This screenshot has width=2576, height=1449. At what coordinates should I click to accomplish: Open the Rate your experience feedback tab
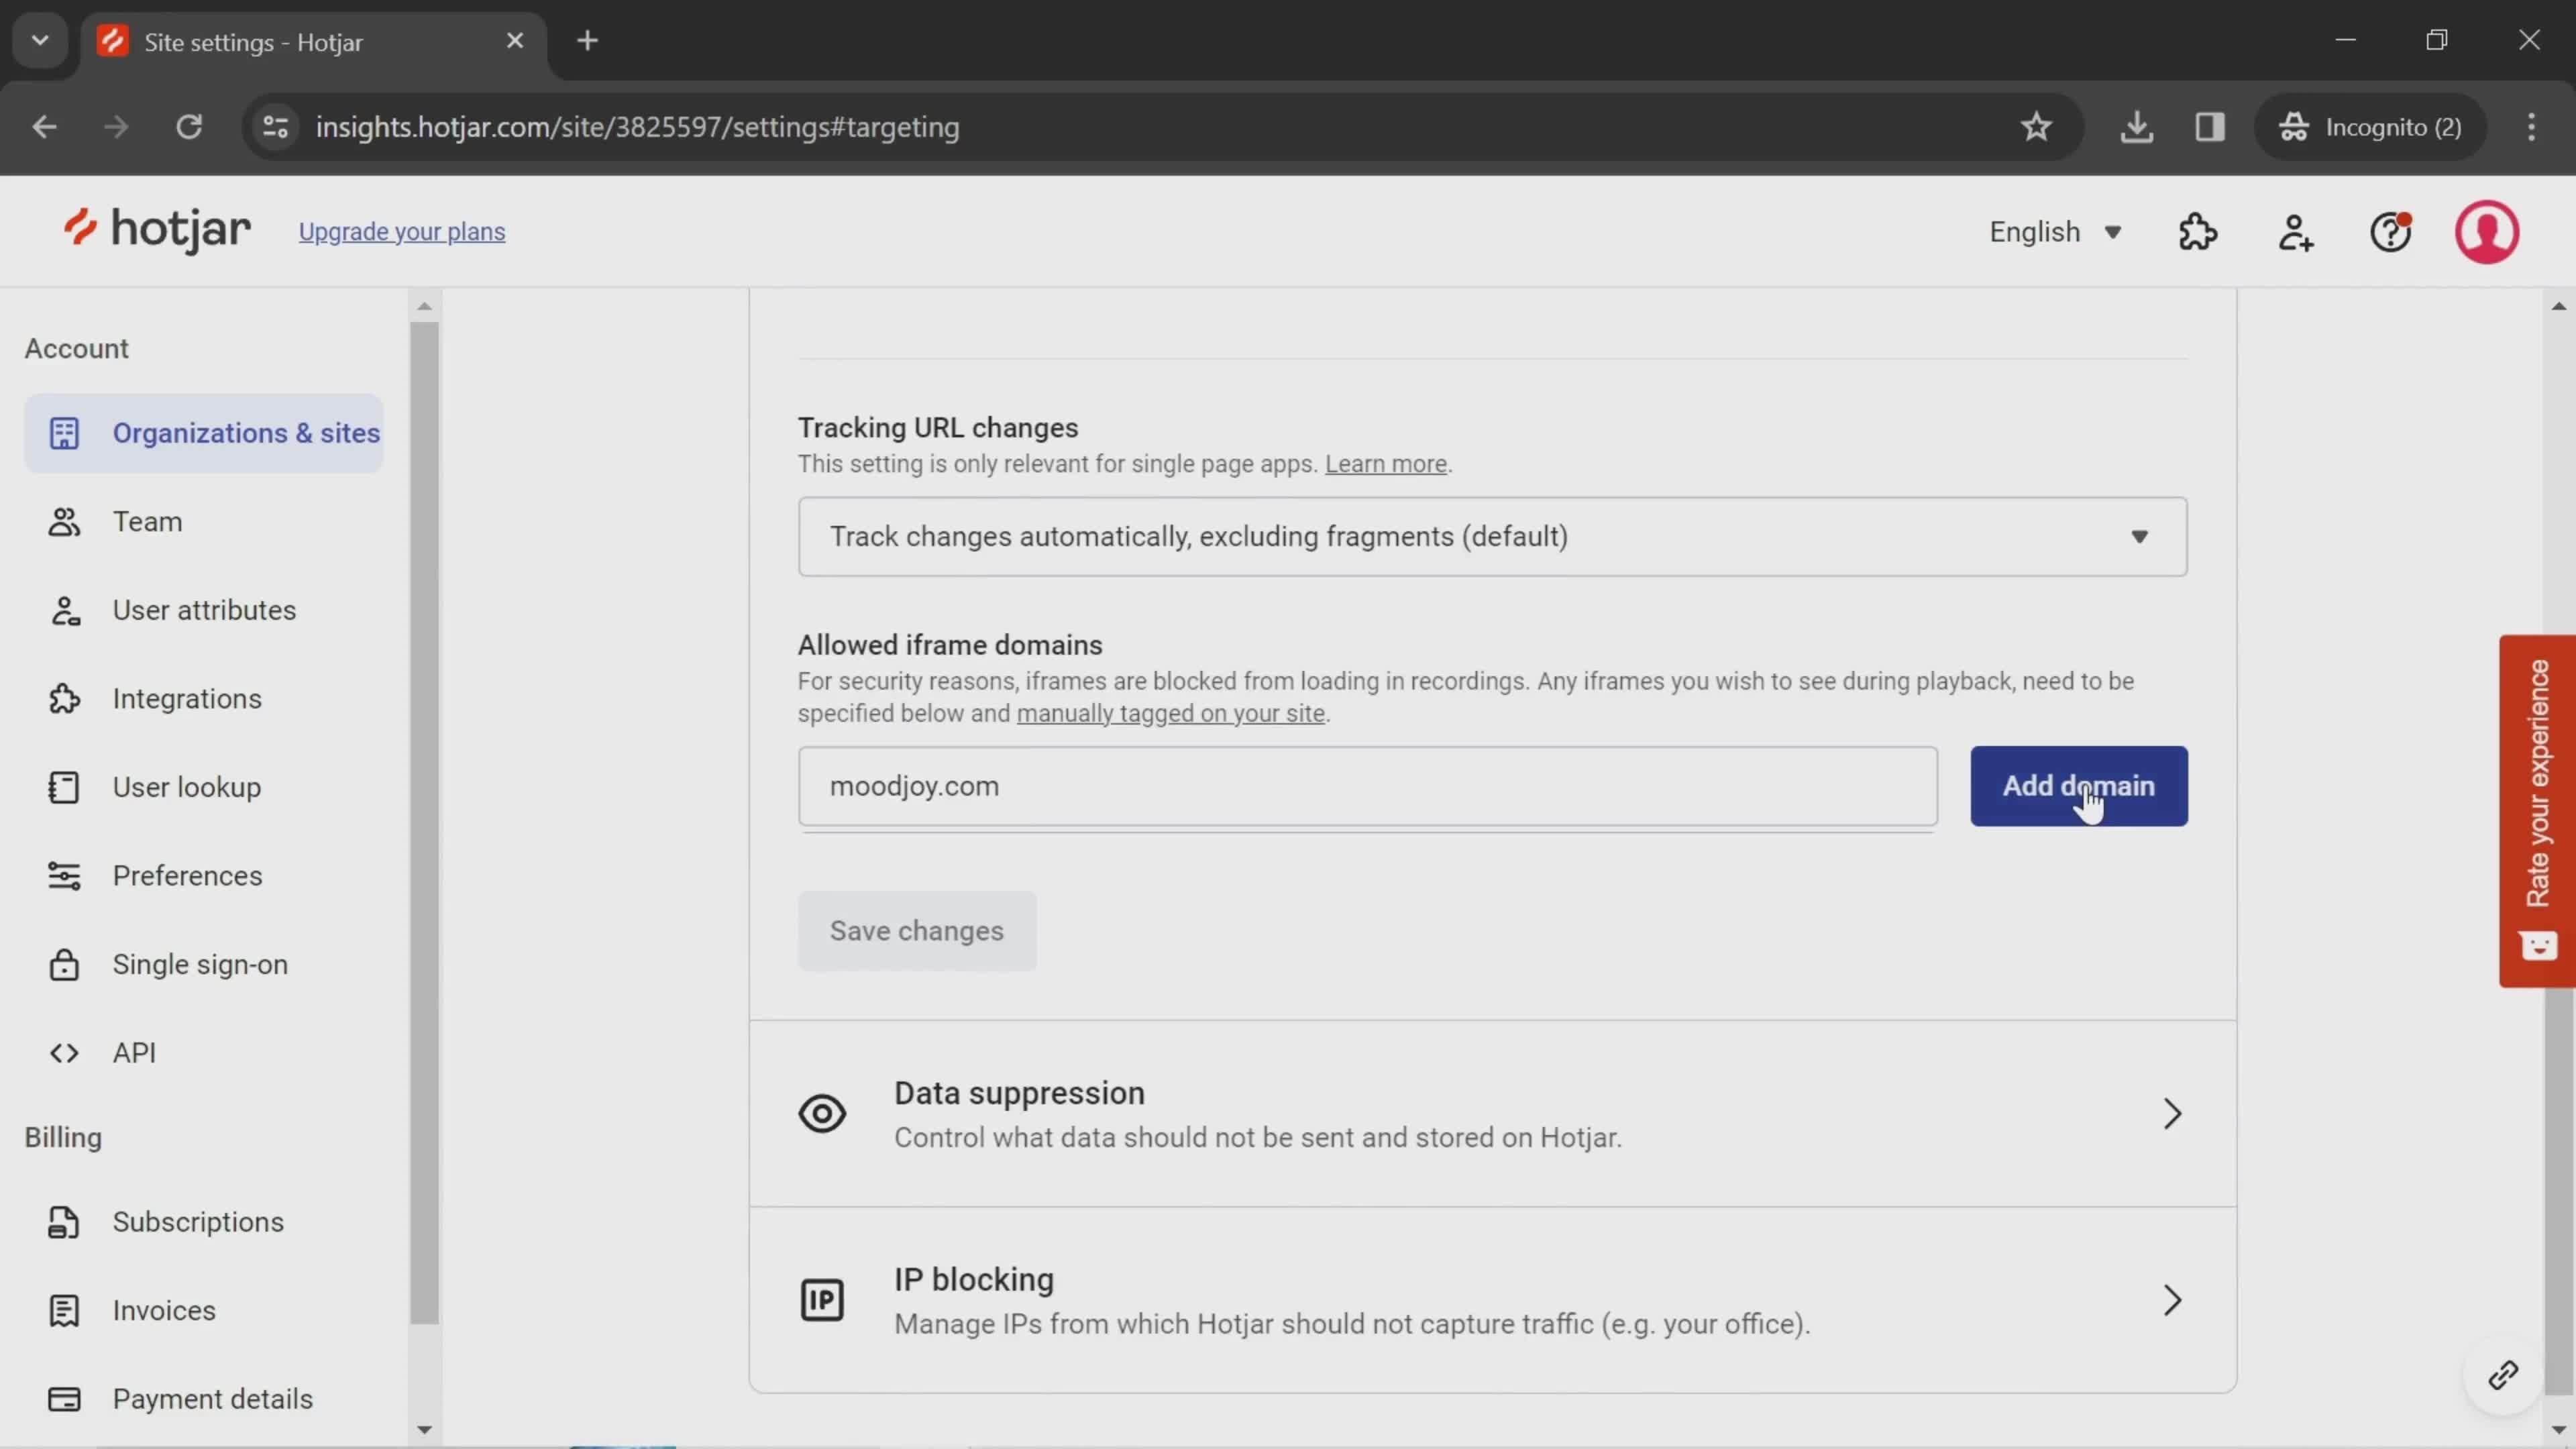2538,811
